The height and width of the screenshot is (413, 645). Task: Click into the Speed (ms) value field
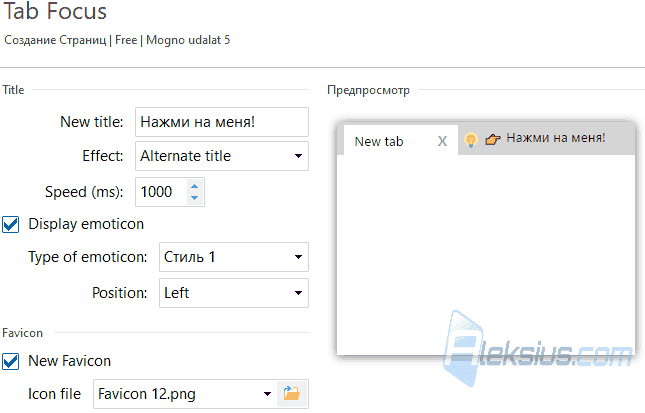(161, 192)
